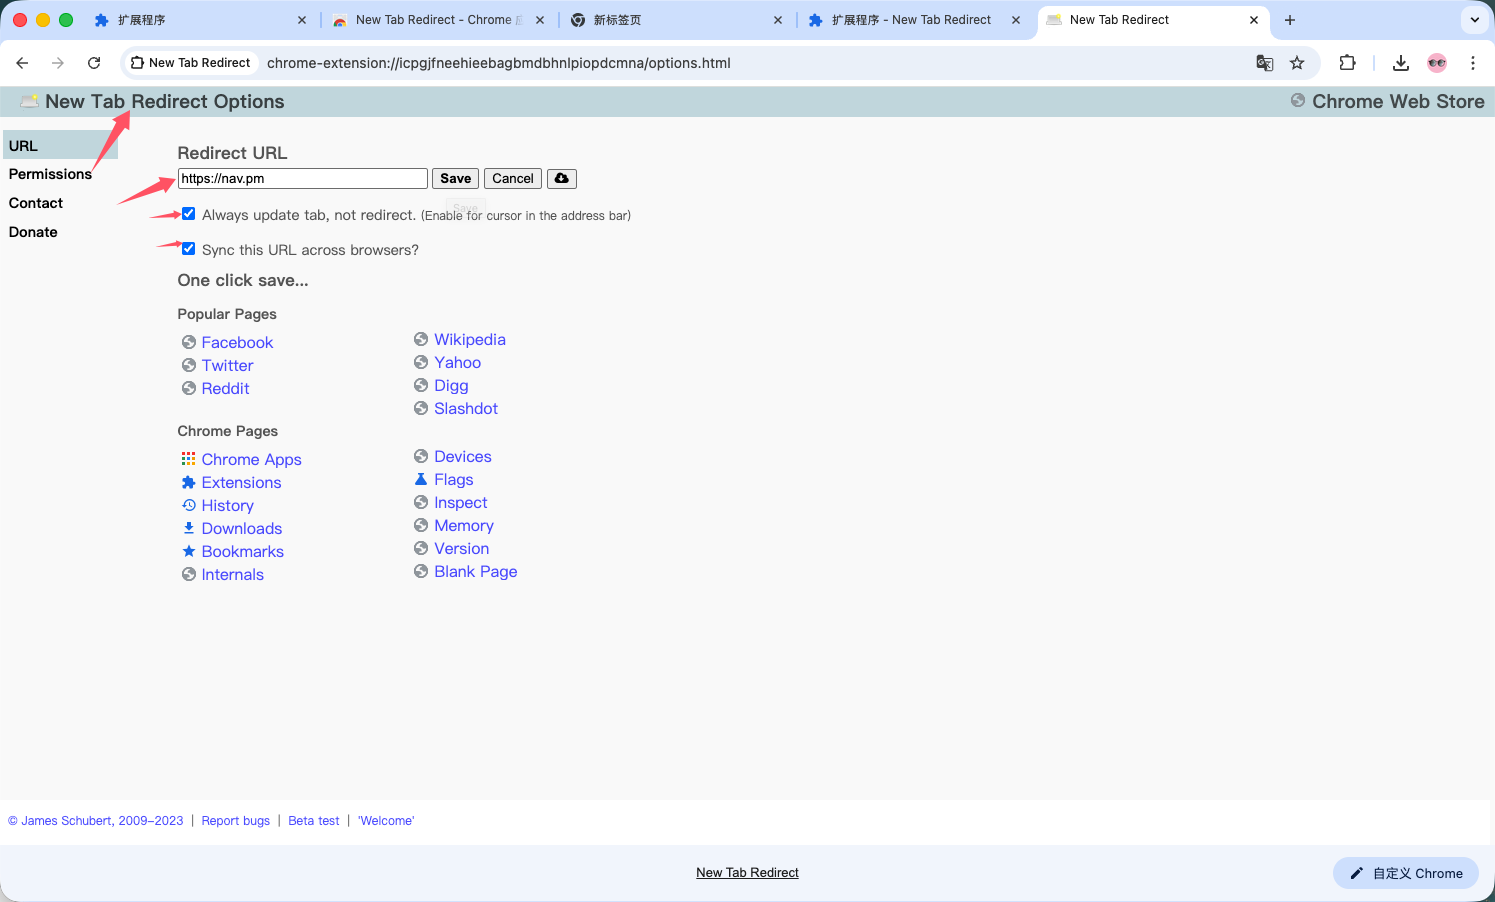Click the Cancel button
Screen dimensions: 1495x902
point(512,178)
